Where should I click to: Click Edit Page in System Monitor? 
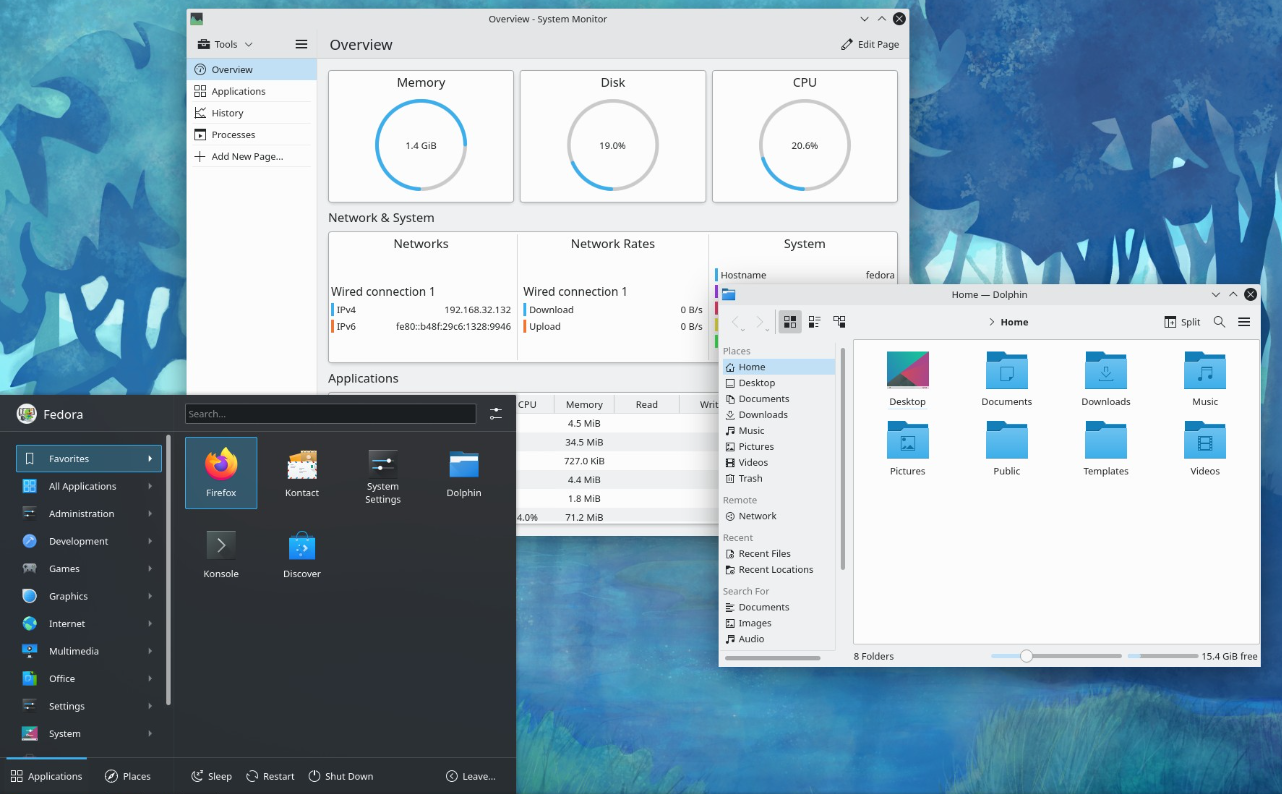point(870,44)
